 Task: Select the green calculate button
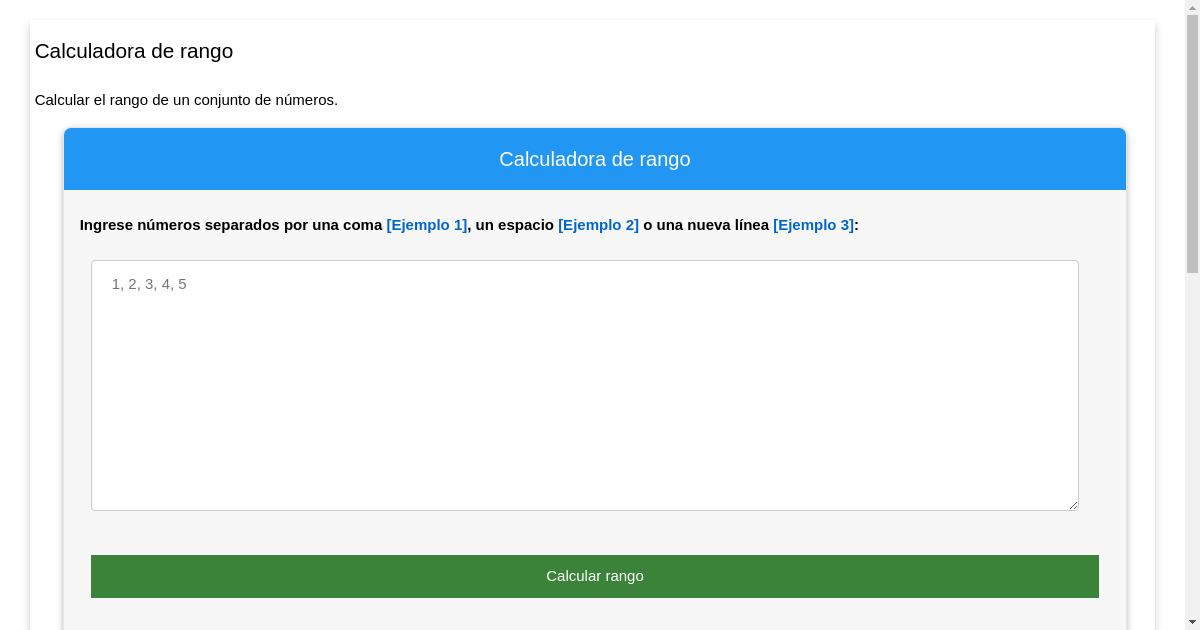[594, 576]
